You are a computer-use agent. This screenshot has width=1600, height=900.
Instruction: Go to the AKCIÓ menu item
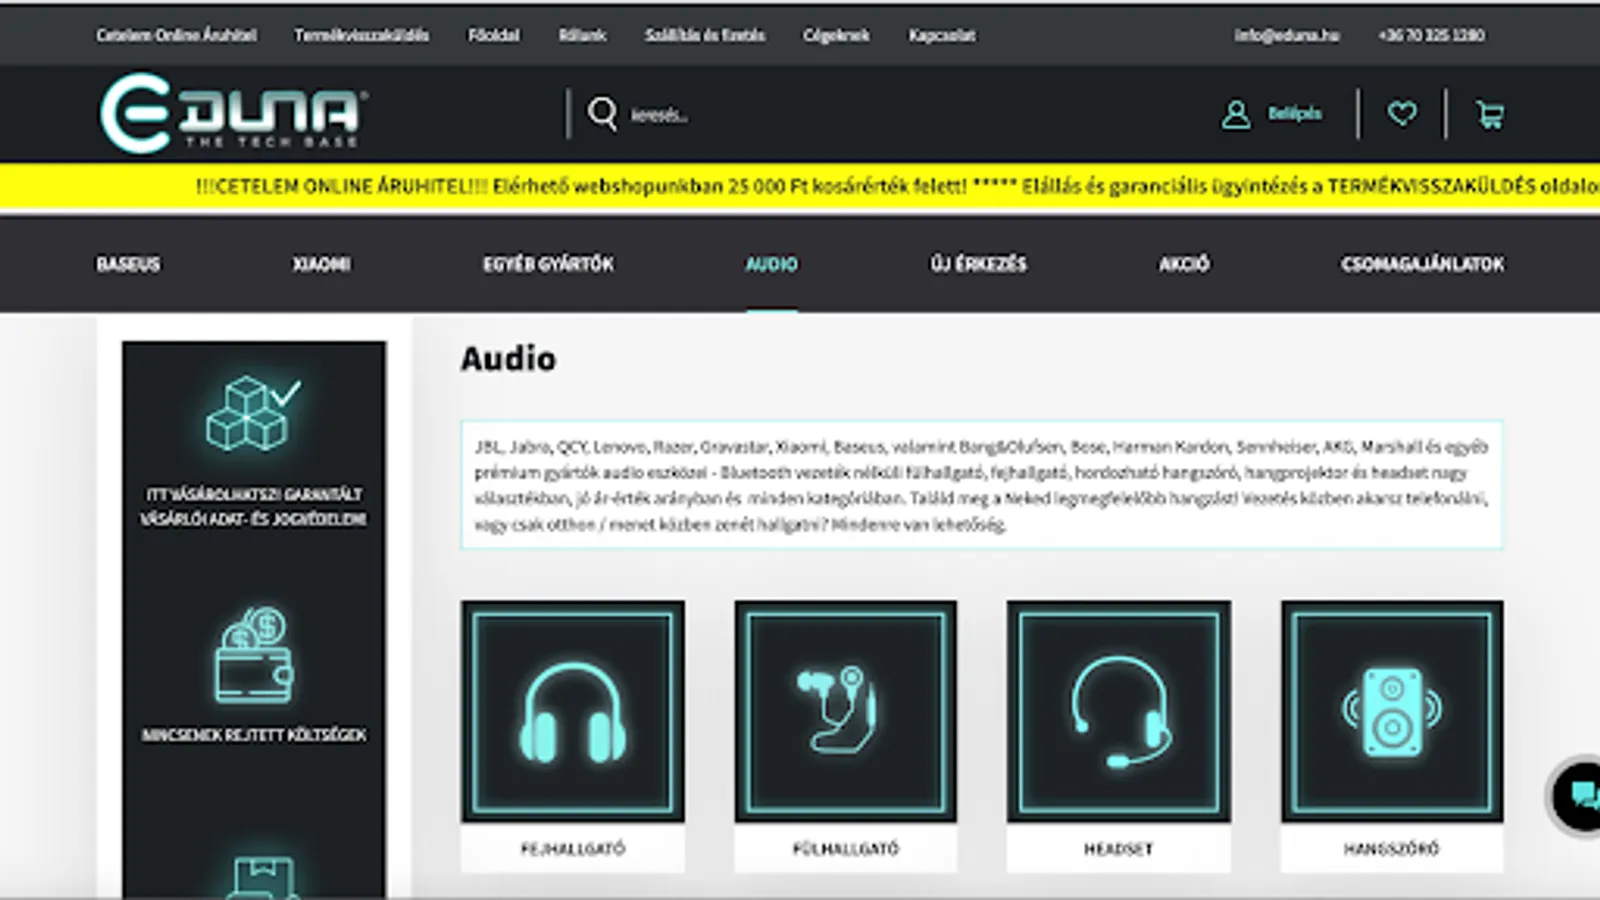1184,264
